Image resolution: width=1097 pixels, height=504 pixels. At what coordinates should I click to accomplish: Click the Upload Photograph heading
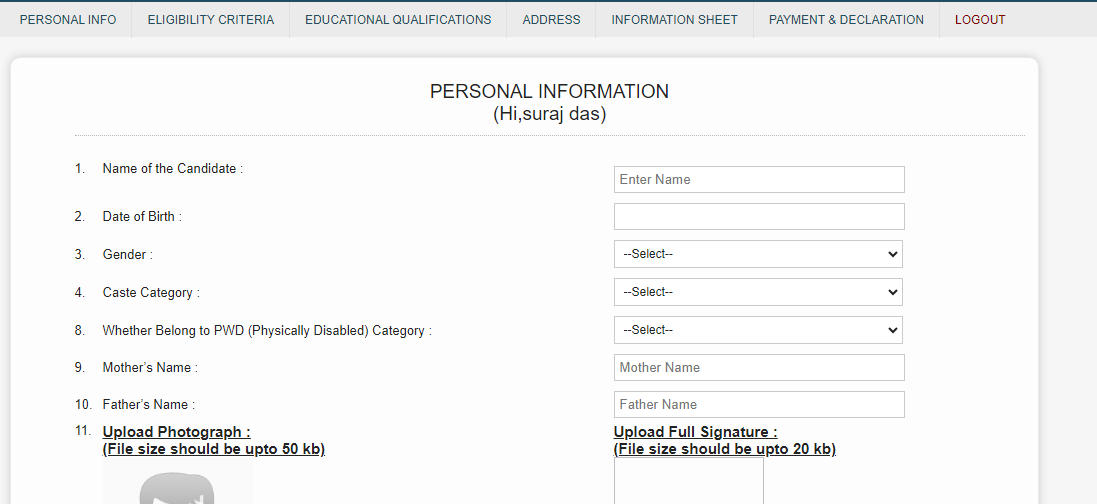pos(176,432)
